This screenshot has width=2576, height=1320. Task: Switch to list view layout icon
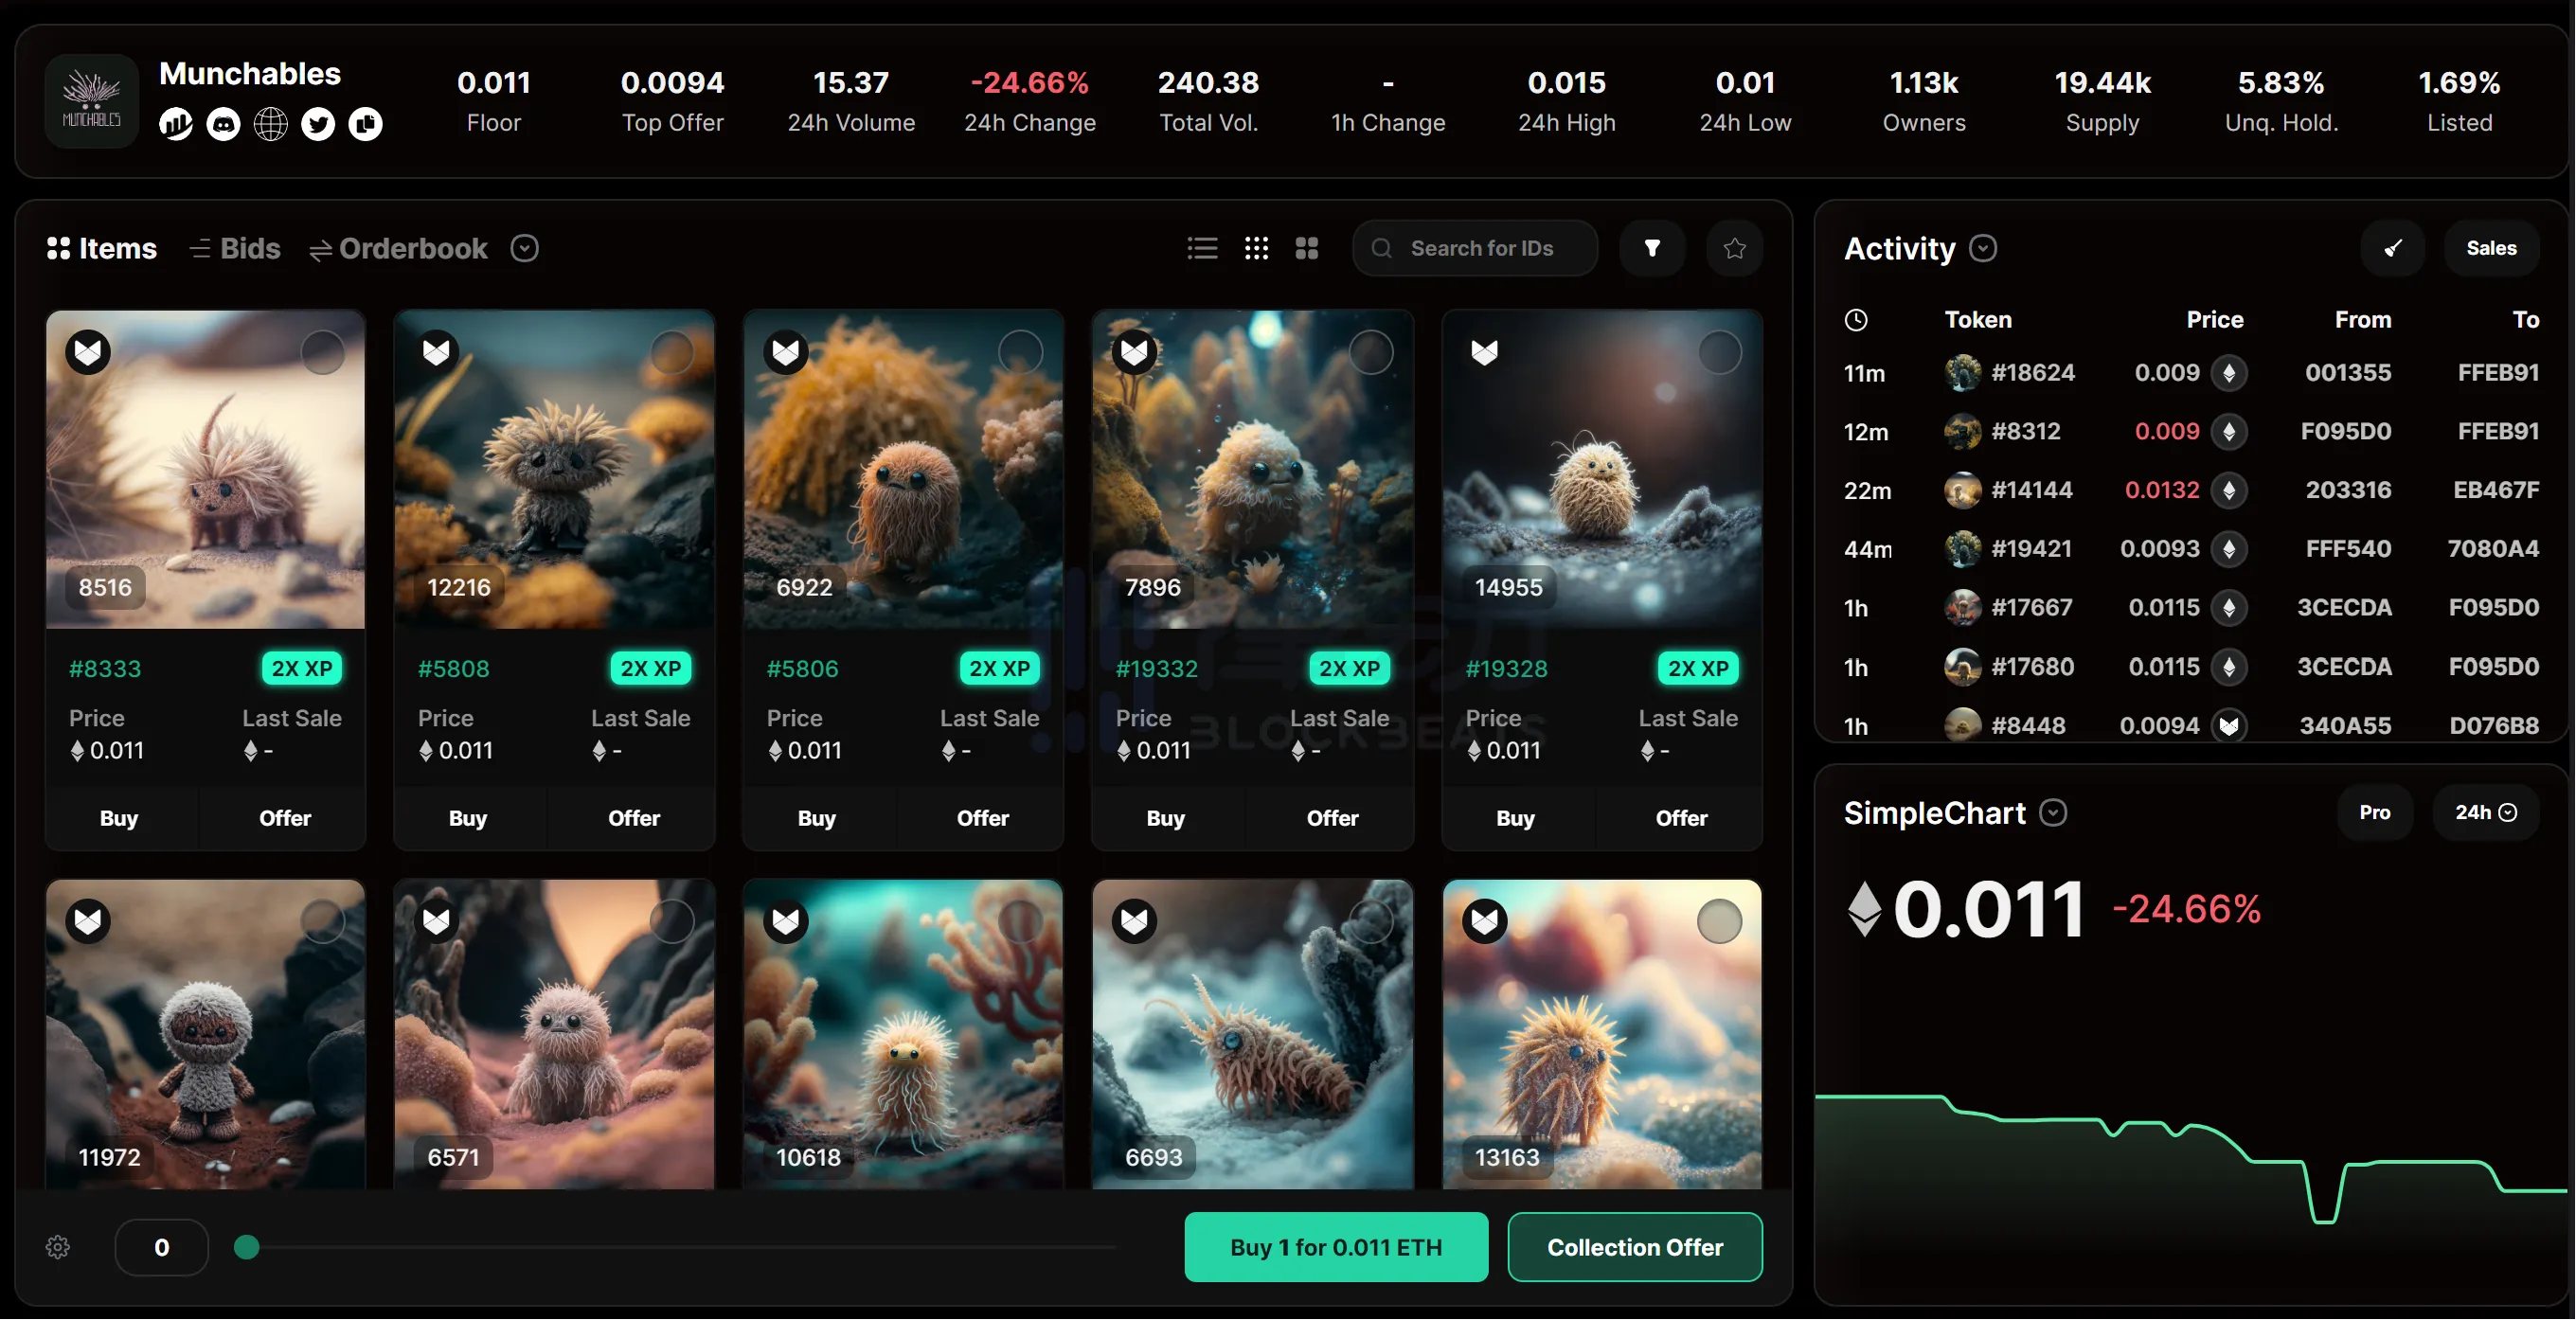(1202, 248)
